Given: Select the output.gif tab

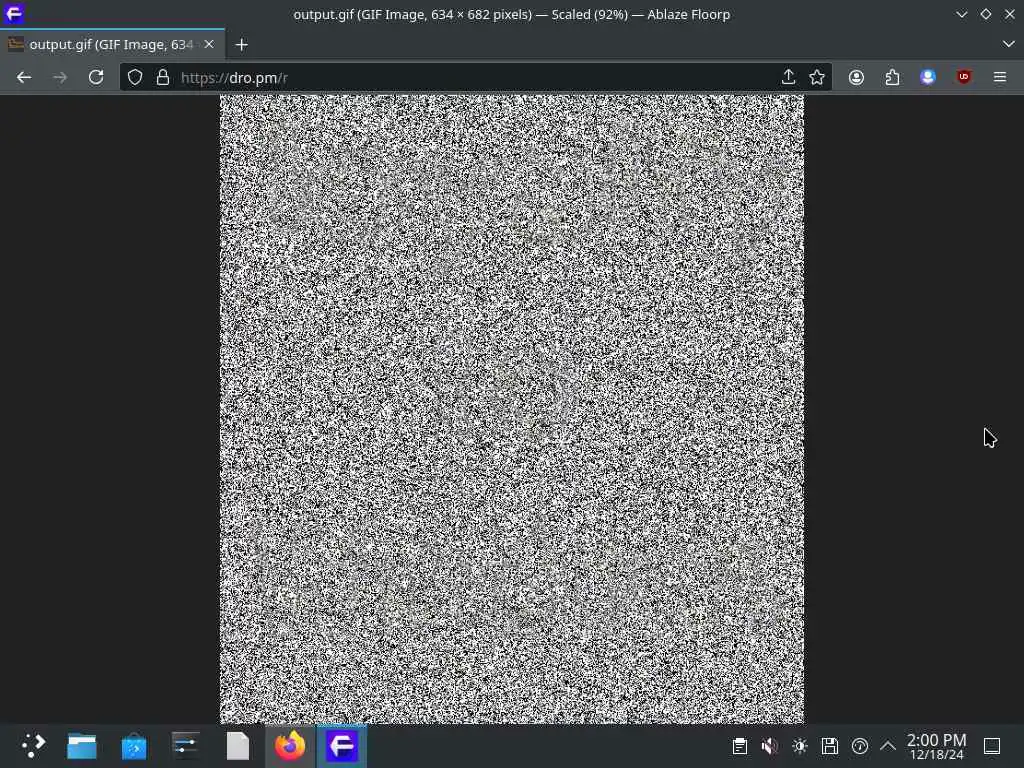Looking at the screenshot, I should pos(112,44).
